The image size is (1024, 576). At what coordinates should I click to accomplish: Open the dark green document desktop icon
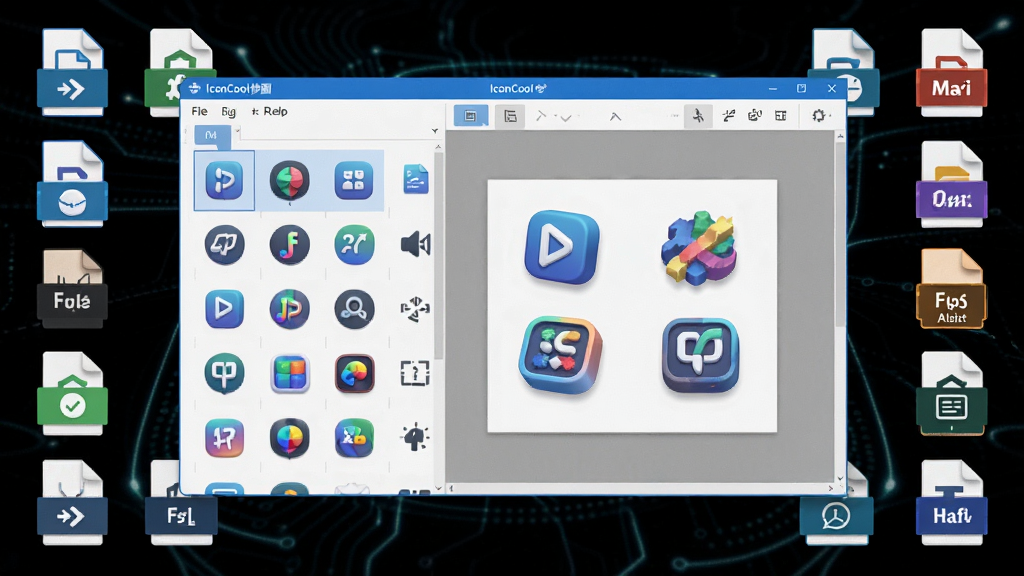tap(952, 394)
